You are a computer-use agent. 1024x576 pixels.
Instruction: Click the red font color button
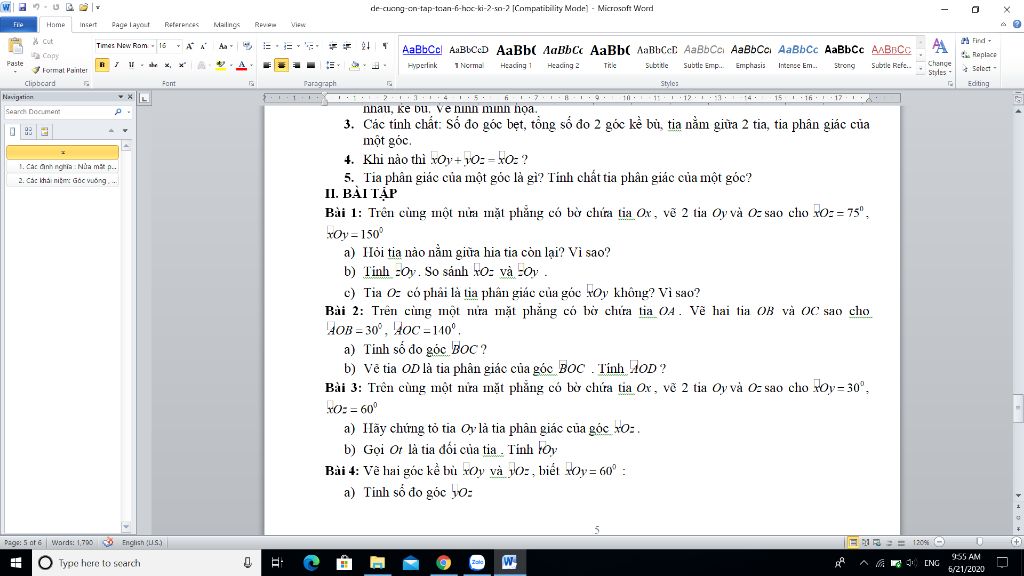242,65
